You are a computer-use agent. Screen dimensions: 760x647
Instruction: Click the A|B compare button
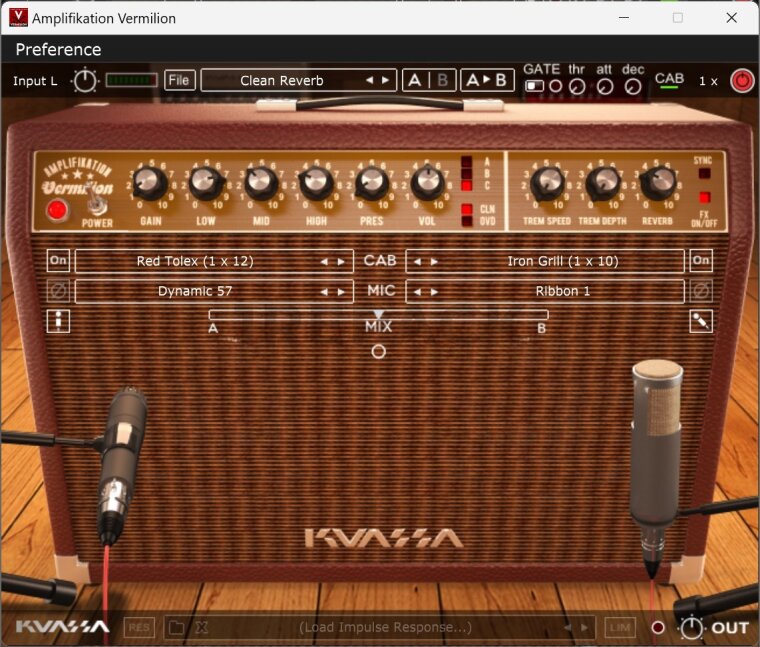428,81
